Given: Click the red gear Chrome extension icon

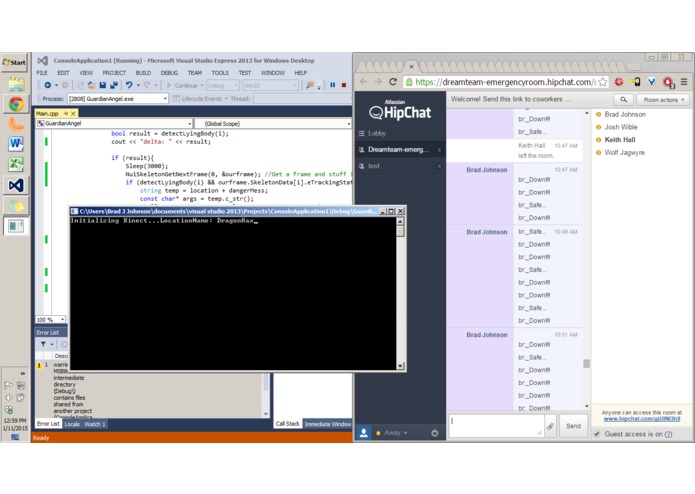Looking at the screenshot, I should click(619, 82).
